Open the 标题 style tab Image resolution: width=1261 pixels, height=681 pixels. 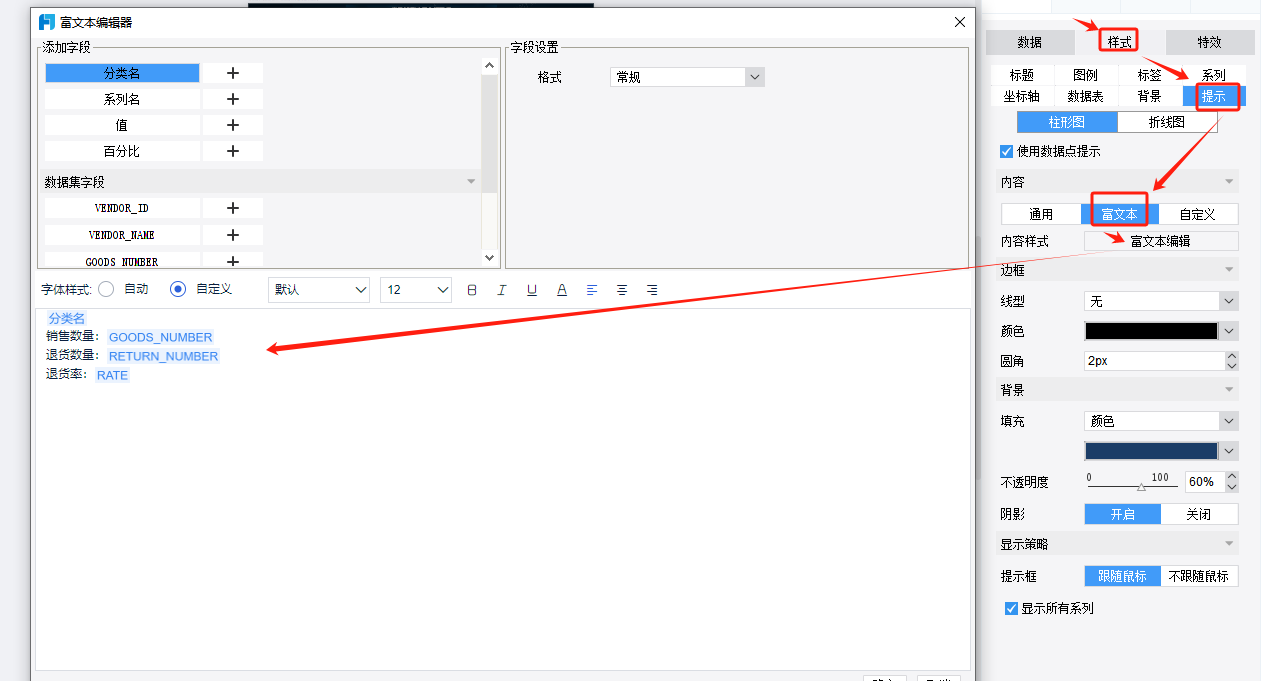[x=1022, y=75]
